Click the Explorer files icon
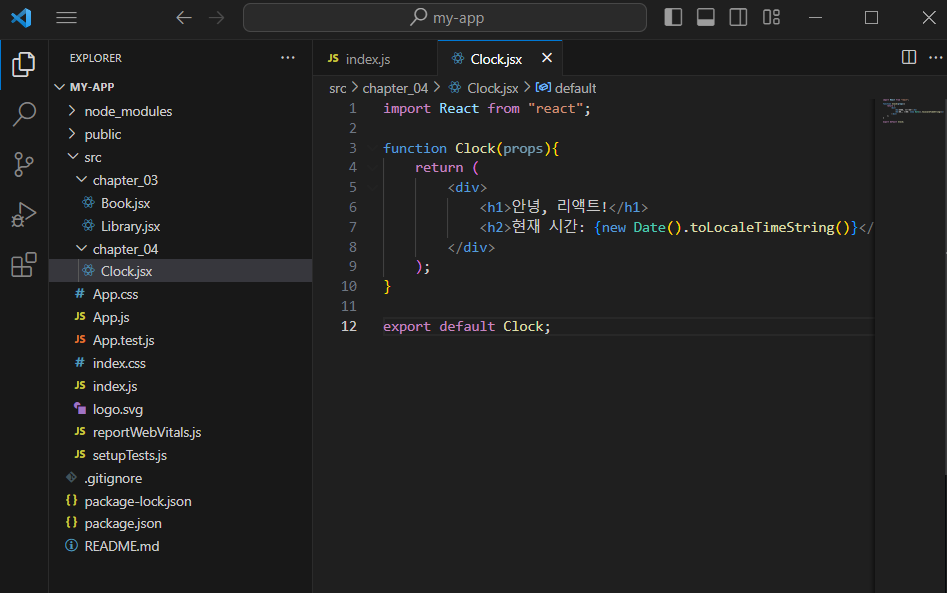Image resolution: width=947 pixels, height=593 pixels. point(24,65)
